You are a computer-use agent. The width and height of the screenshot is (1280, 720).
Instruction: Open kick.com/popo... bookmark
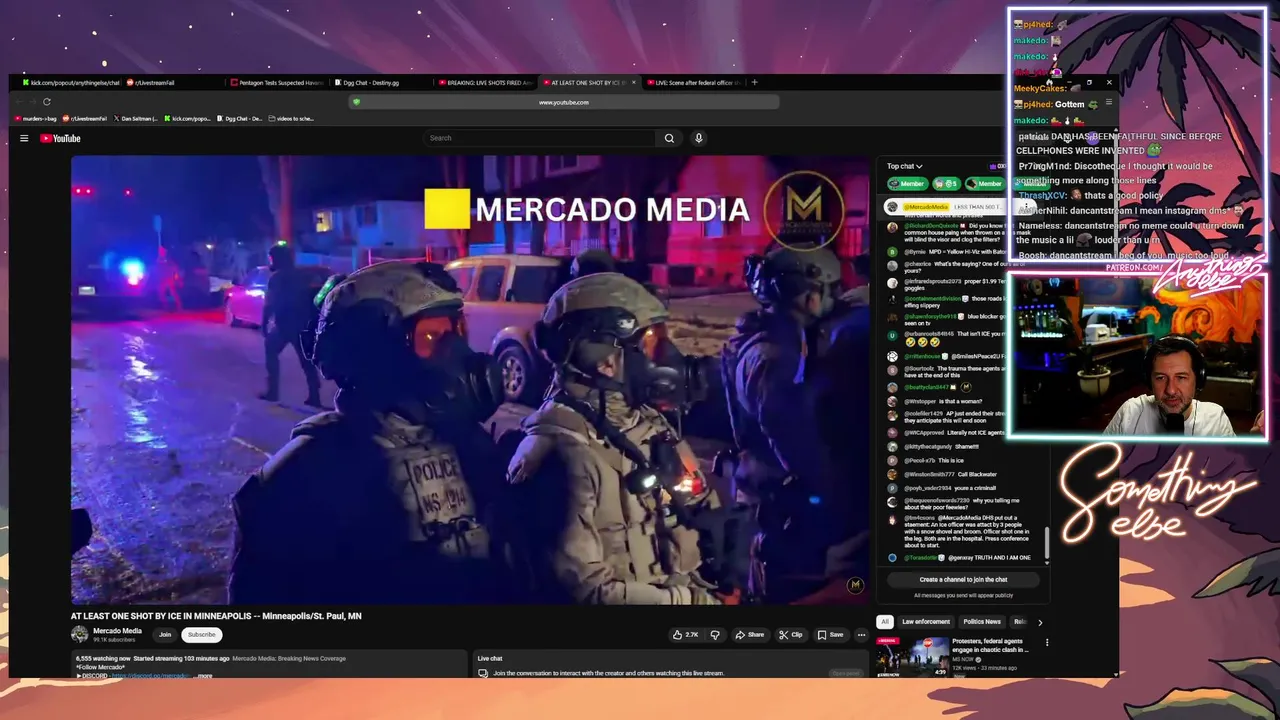188,119
